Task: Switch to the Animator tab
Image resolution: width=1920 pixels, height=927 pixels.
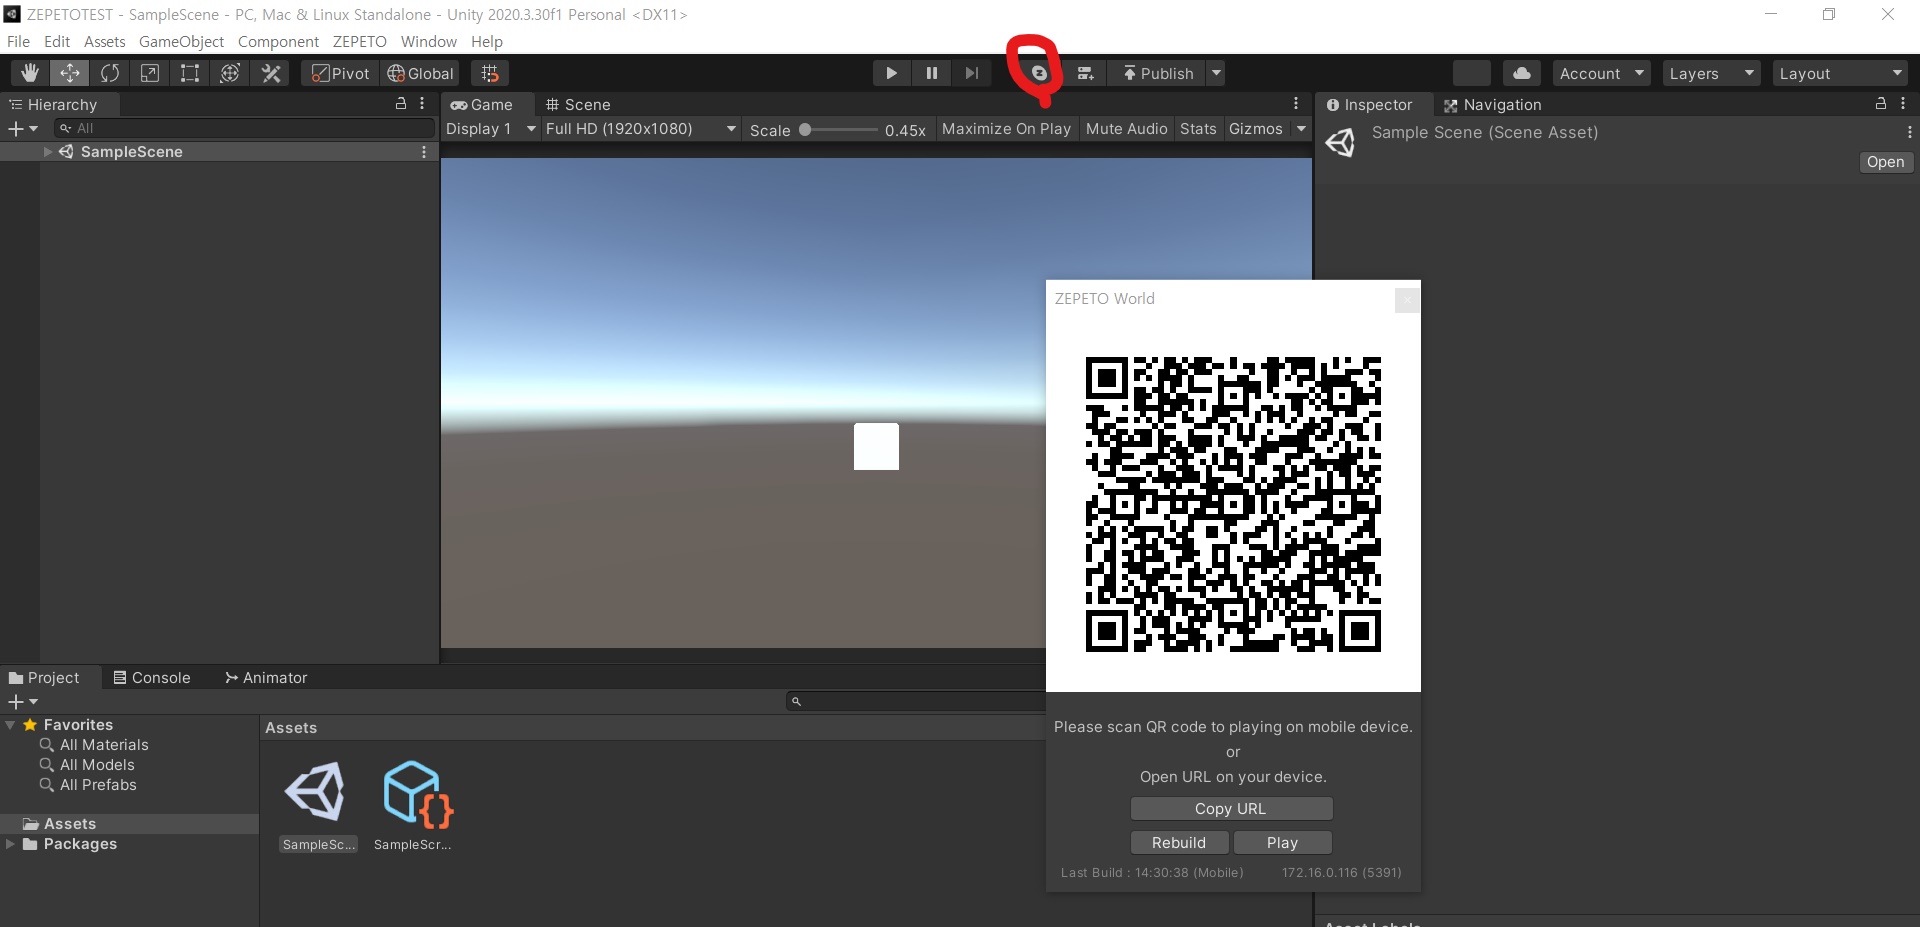Action: [266, 677]
